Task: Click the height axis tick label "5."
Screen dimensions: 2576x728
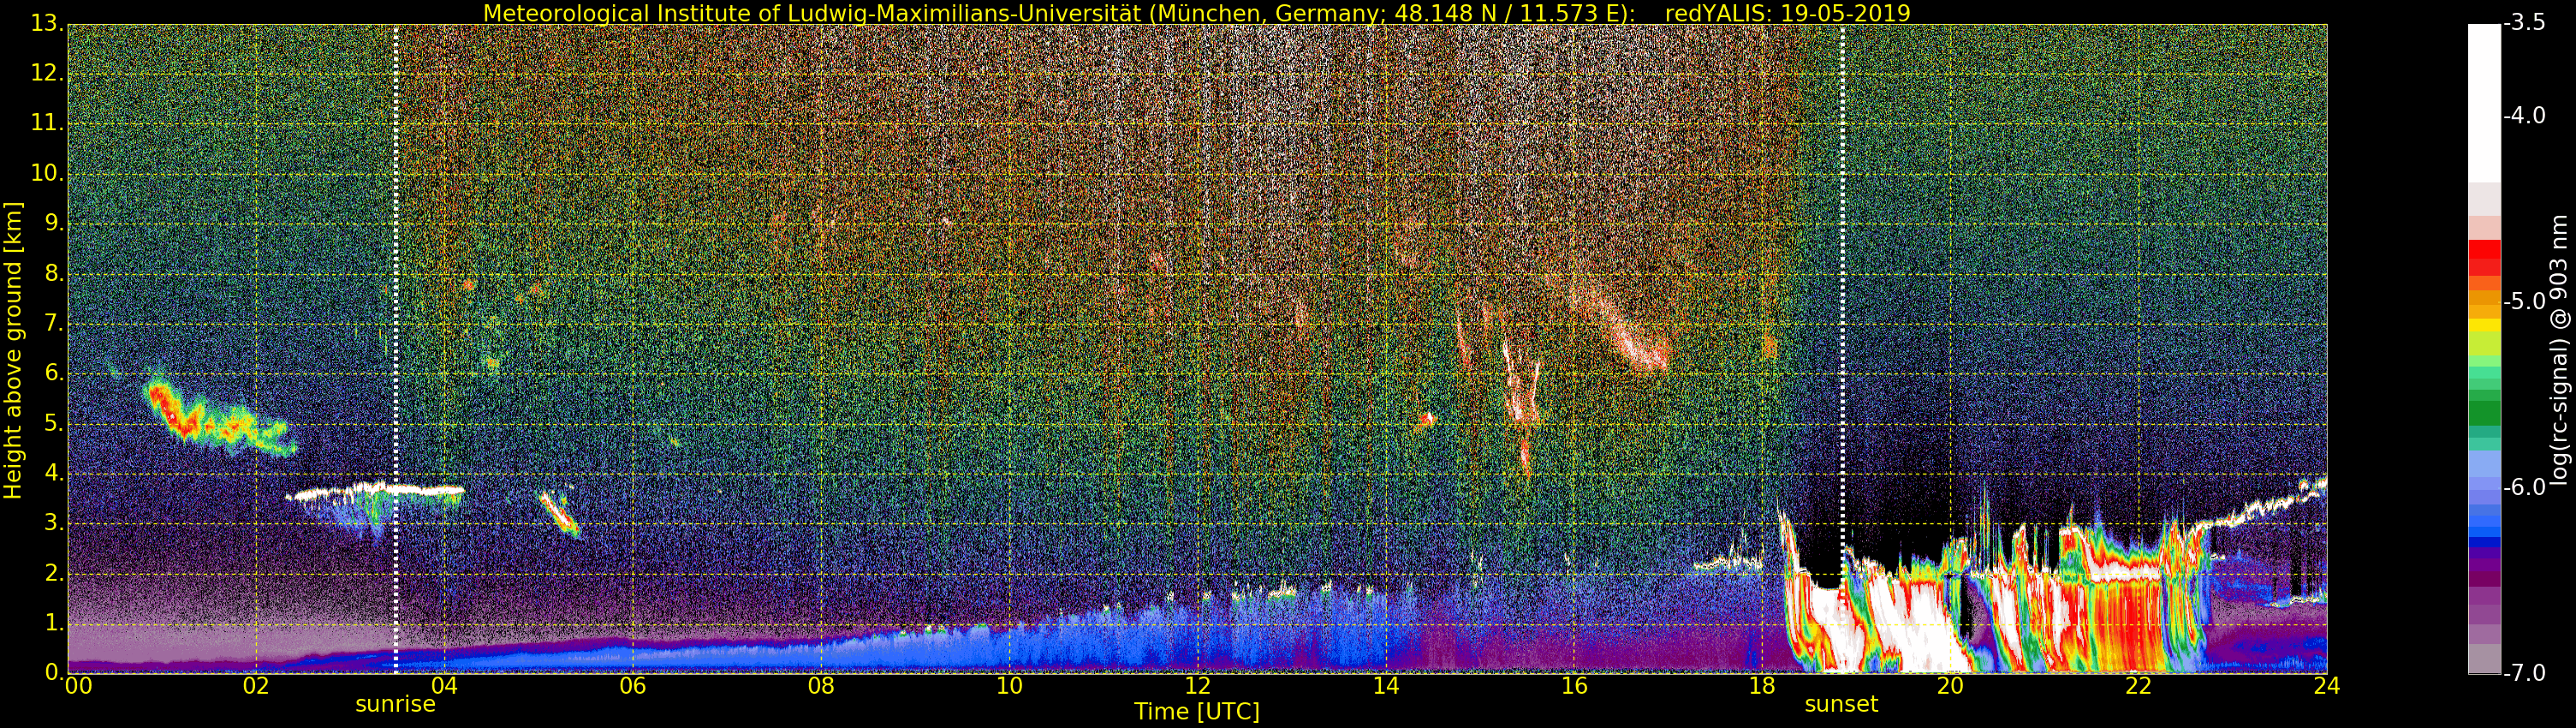Action: click(55, 423)
